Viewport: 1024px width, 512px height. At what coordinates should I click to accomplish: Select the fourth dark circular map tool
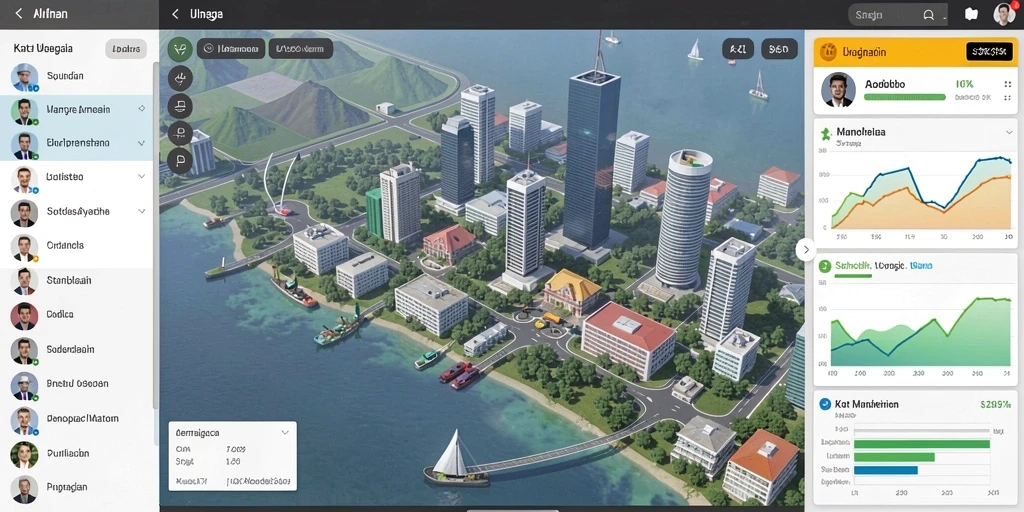click(x=180, y=133)
